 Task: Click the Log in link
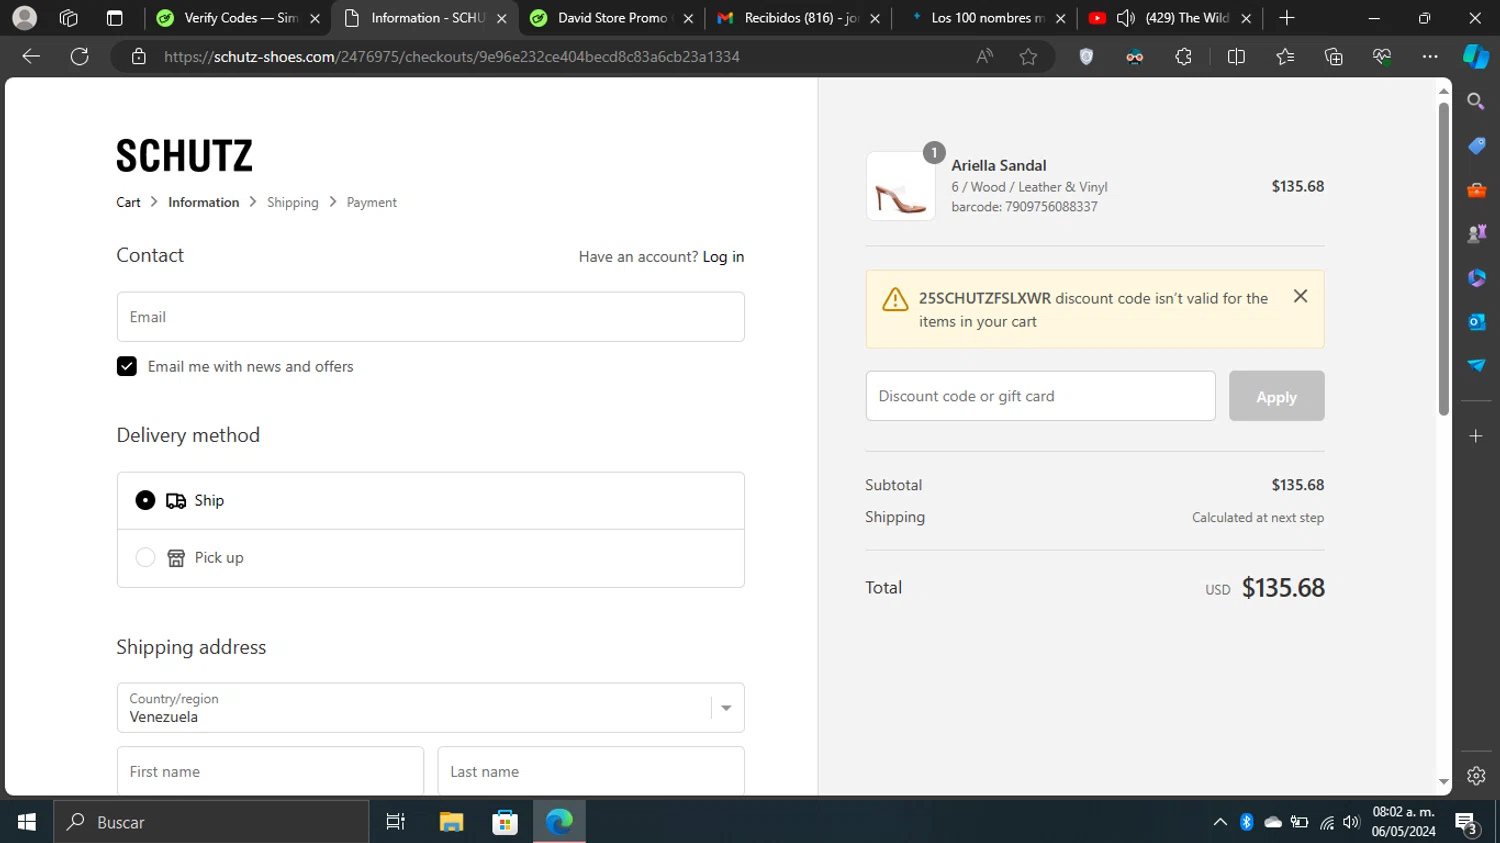pyautogui.click(x=723, y=257)
